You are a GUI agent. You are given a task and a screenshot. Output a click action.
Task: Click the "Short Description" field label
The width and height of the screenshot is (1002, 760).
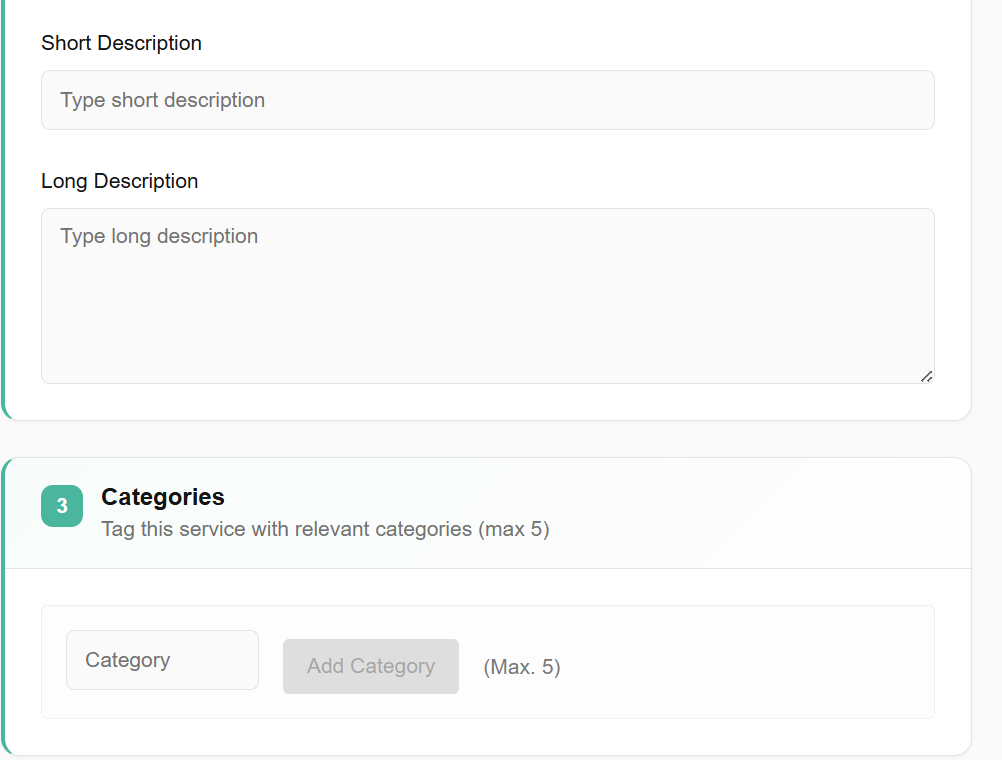pos(121,43)
